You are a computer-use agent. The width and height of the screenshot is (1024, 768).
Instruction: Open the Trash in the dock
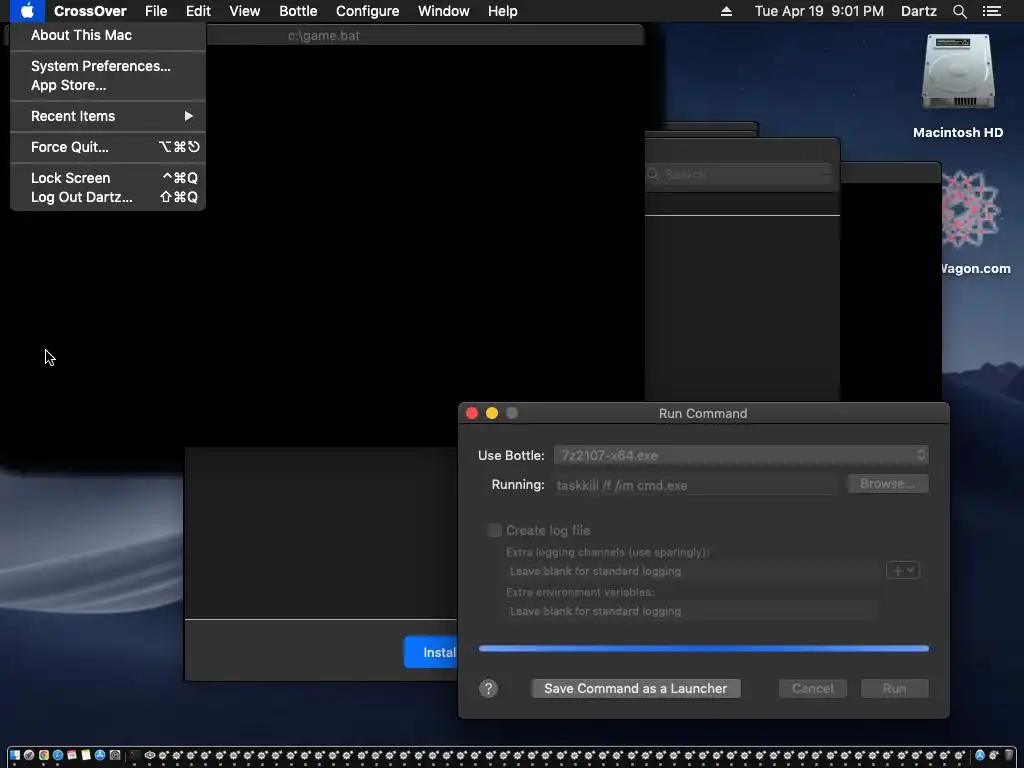tap(1009, 755)
